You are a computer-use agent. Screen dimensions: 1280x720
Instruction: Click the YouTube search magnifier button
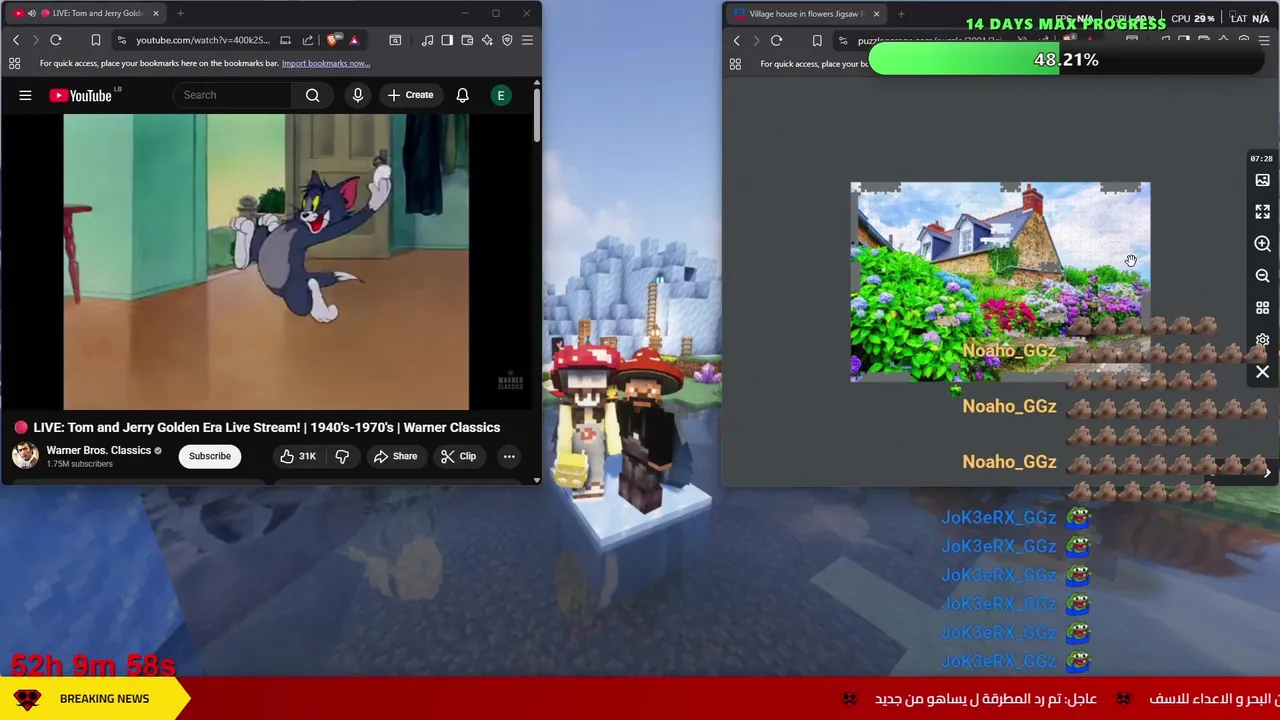pos(312,95)
